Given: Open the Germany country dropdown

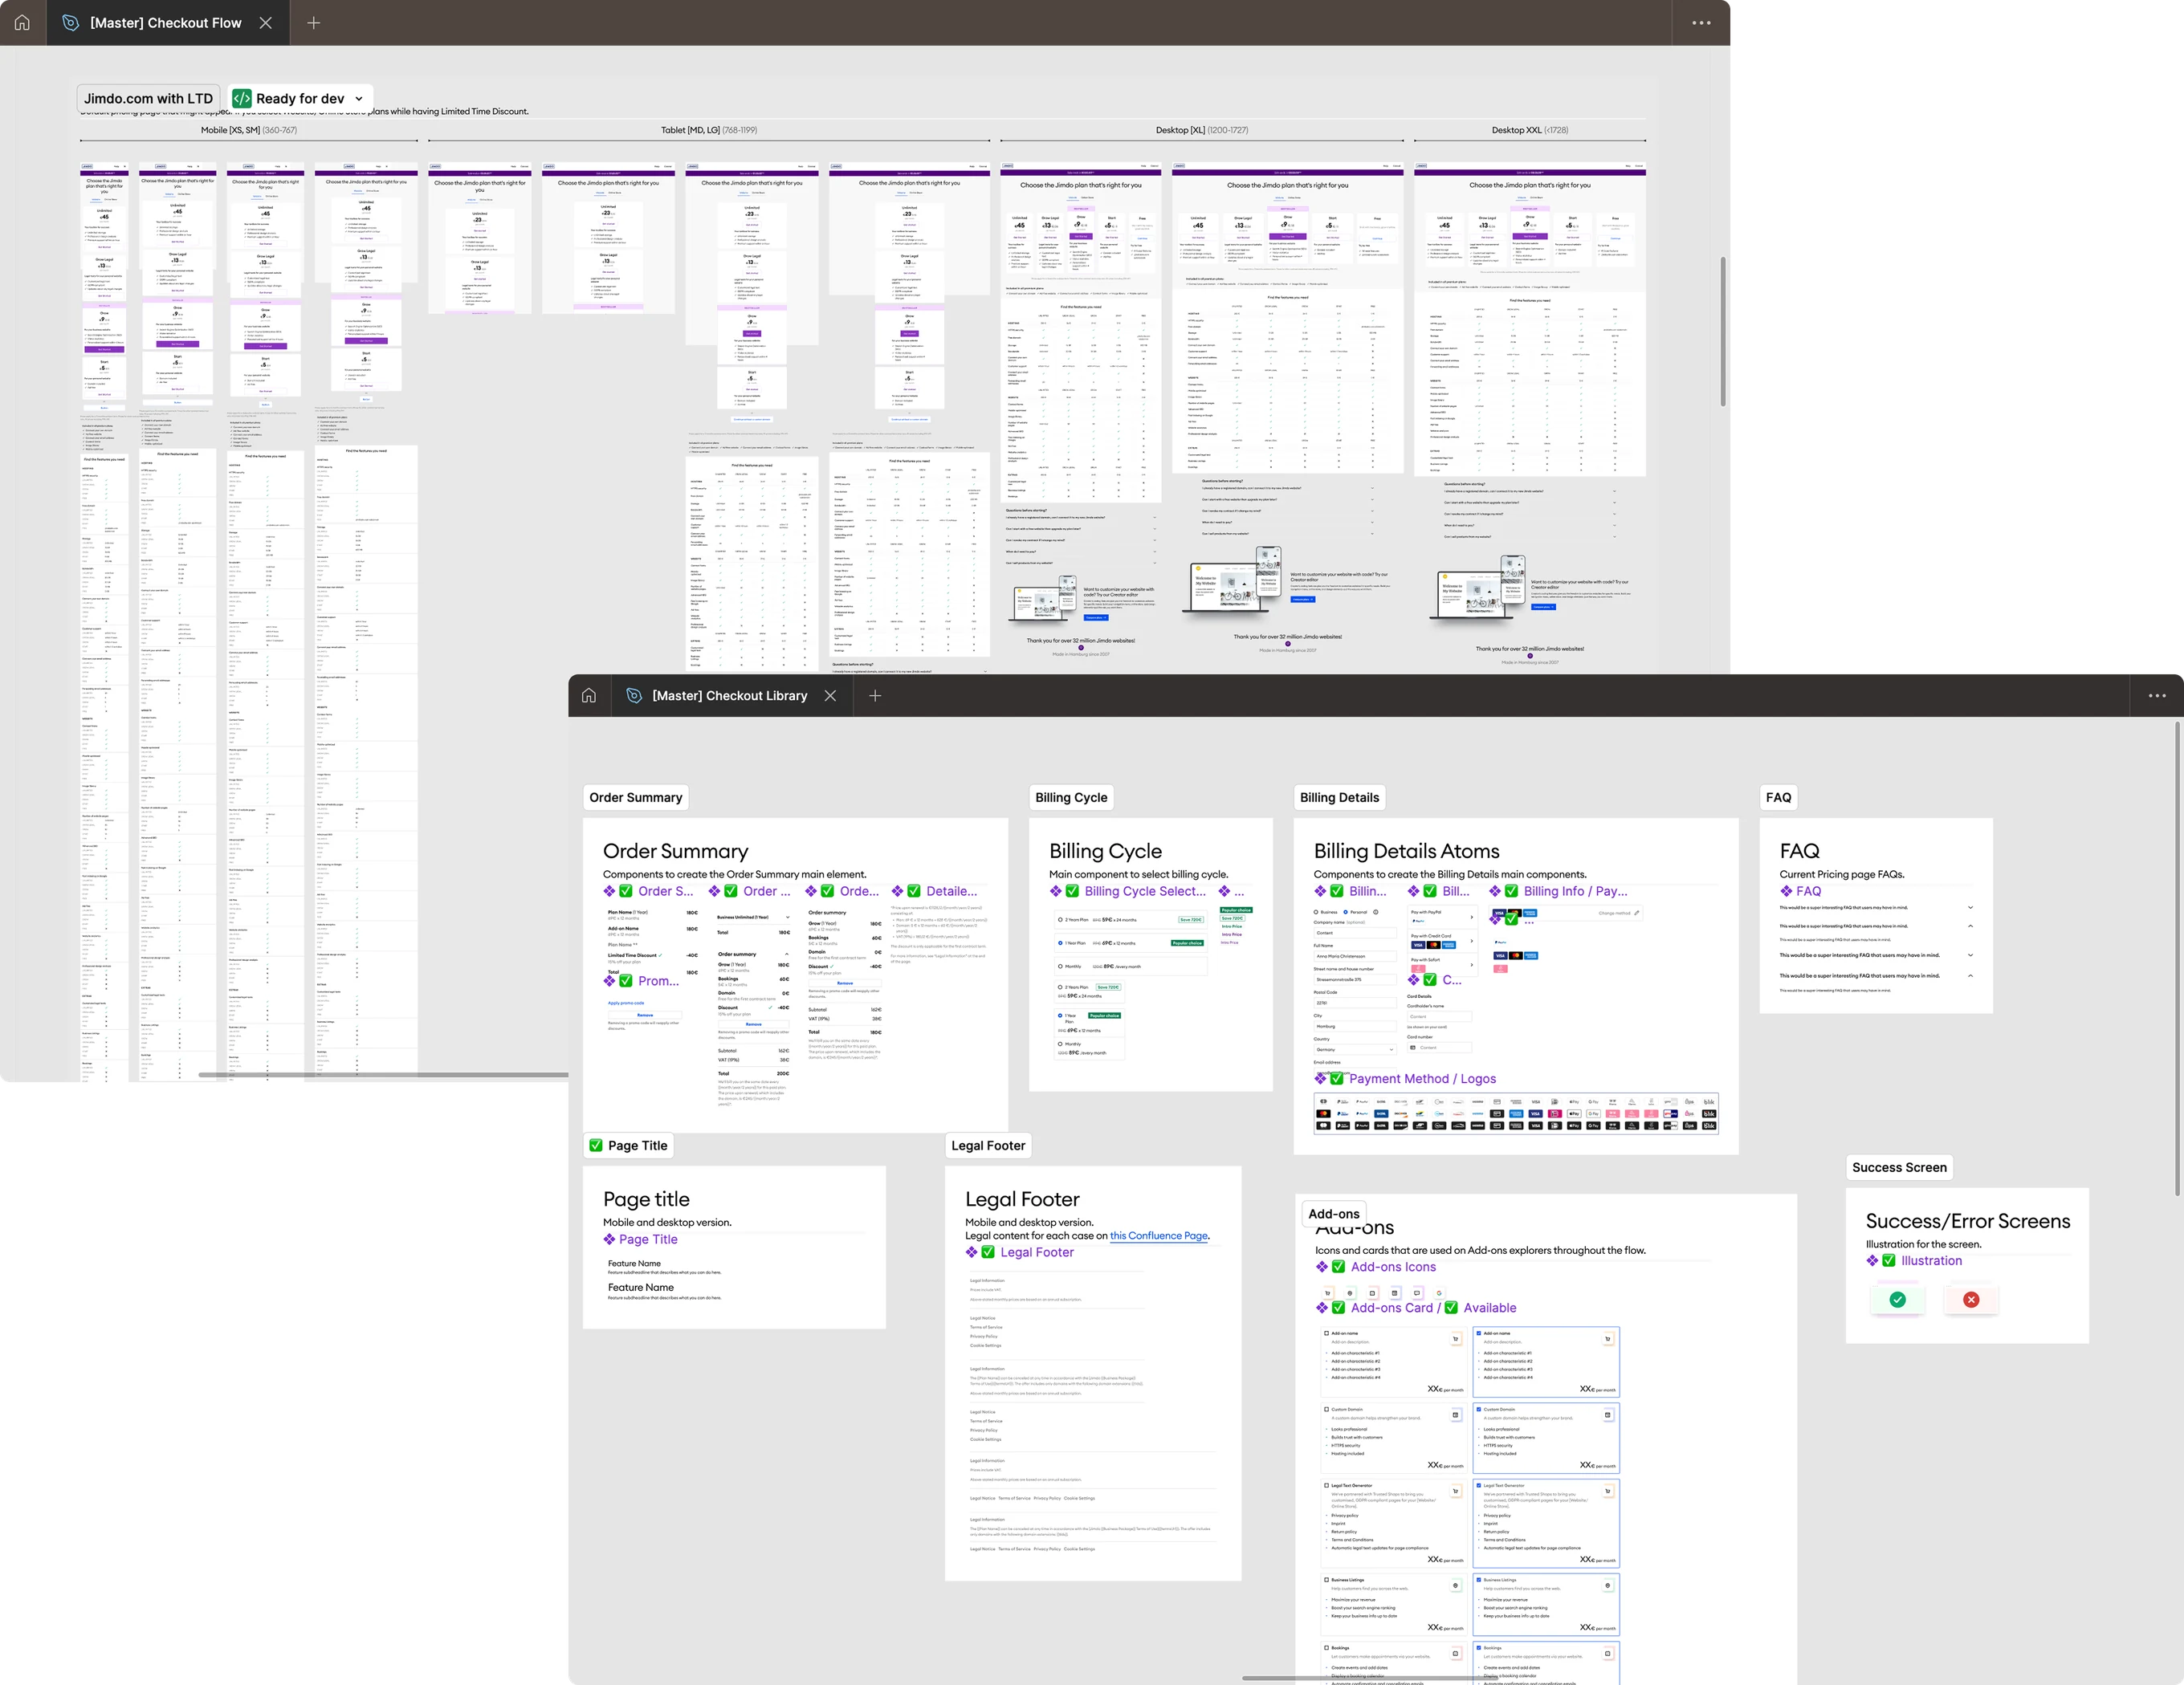Looking at the screenshot, I should tap(1355, 1050).
